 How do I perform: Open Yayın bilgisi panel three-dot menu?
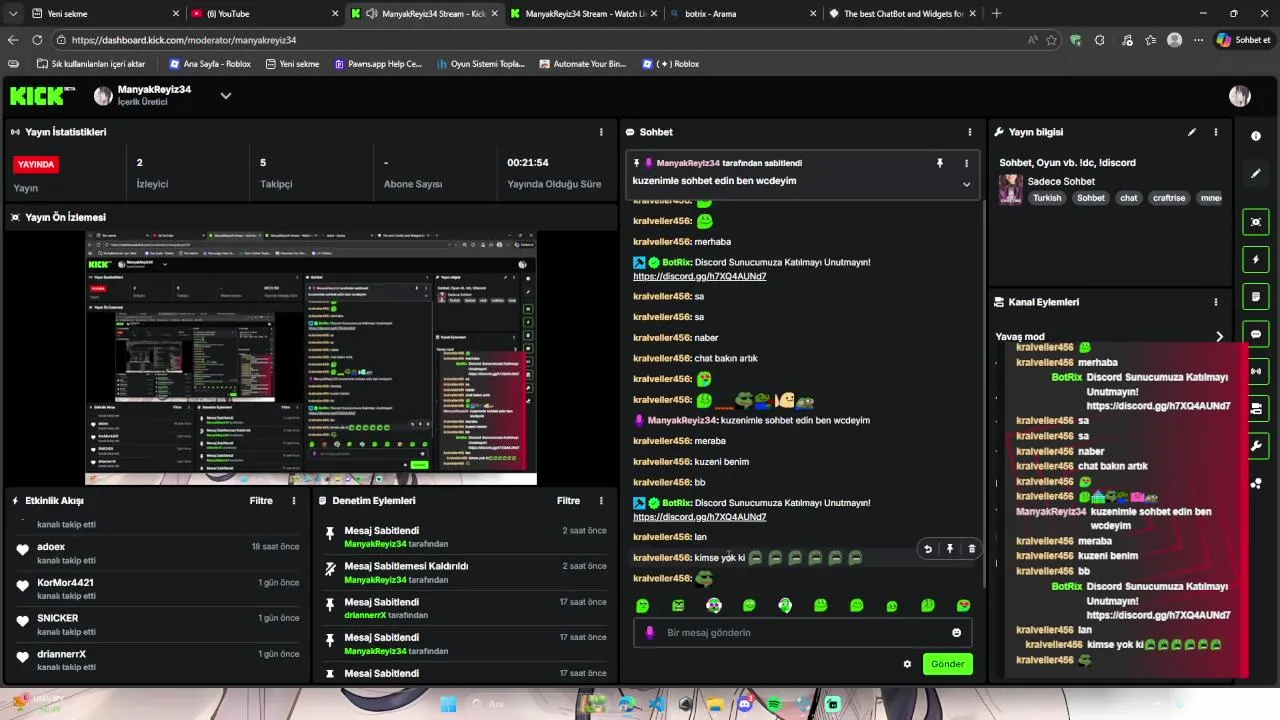tap(1216, 132)
